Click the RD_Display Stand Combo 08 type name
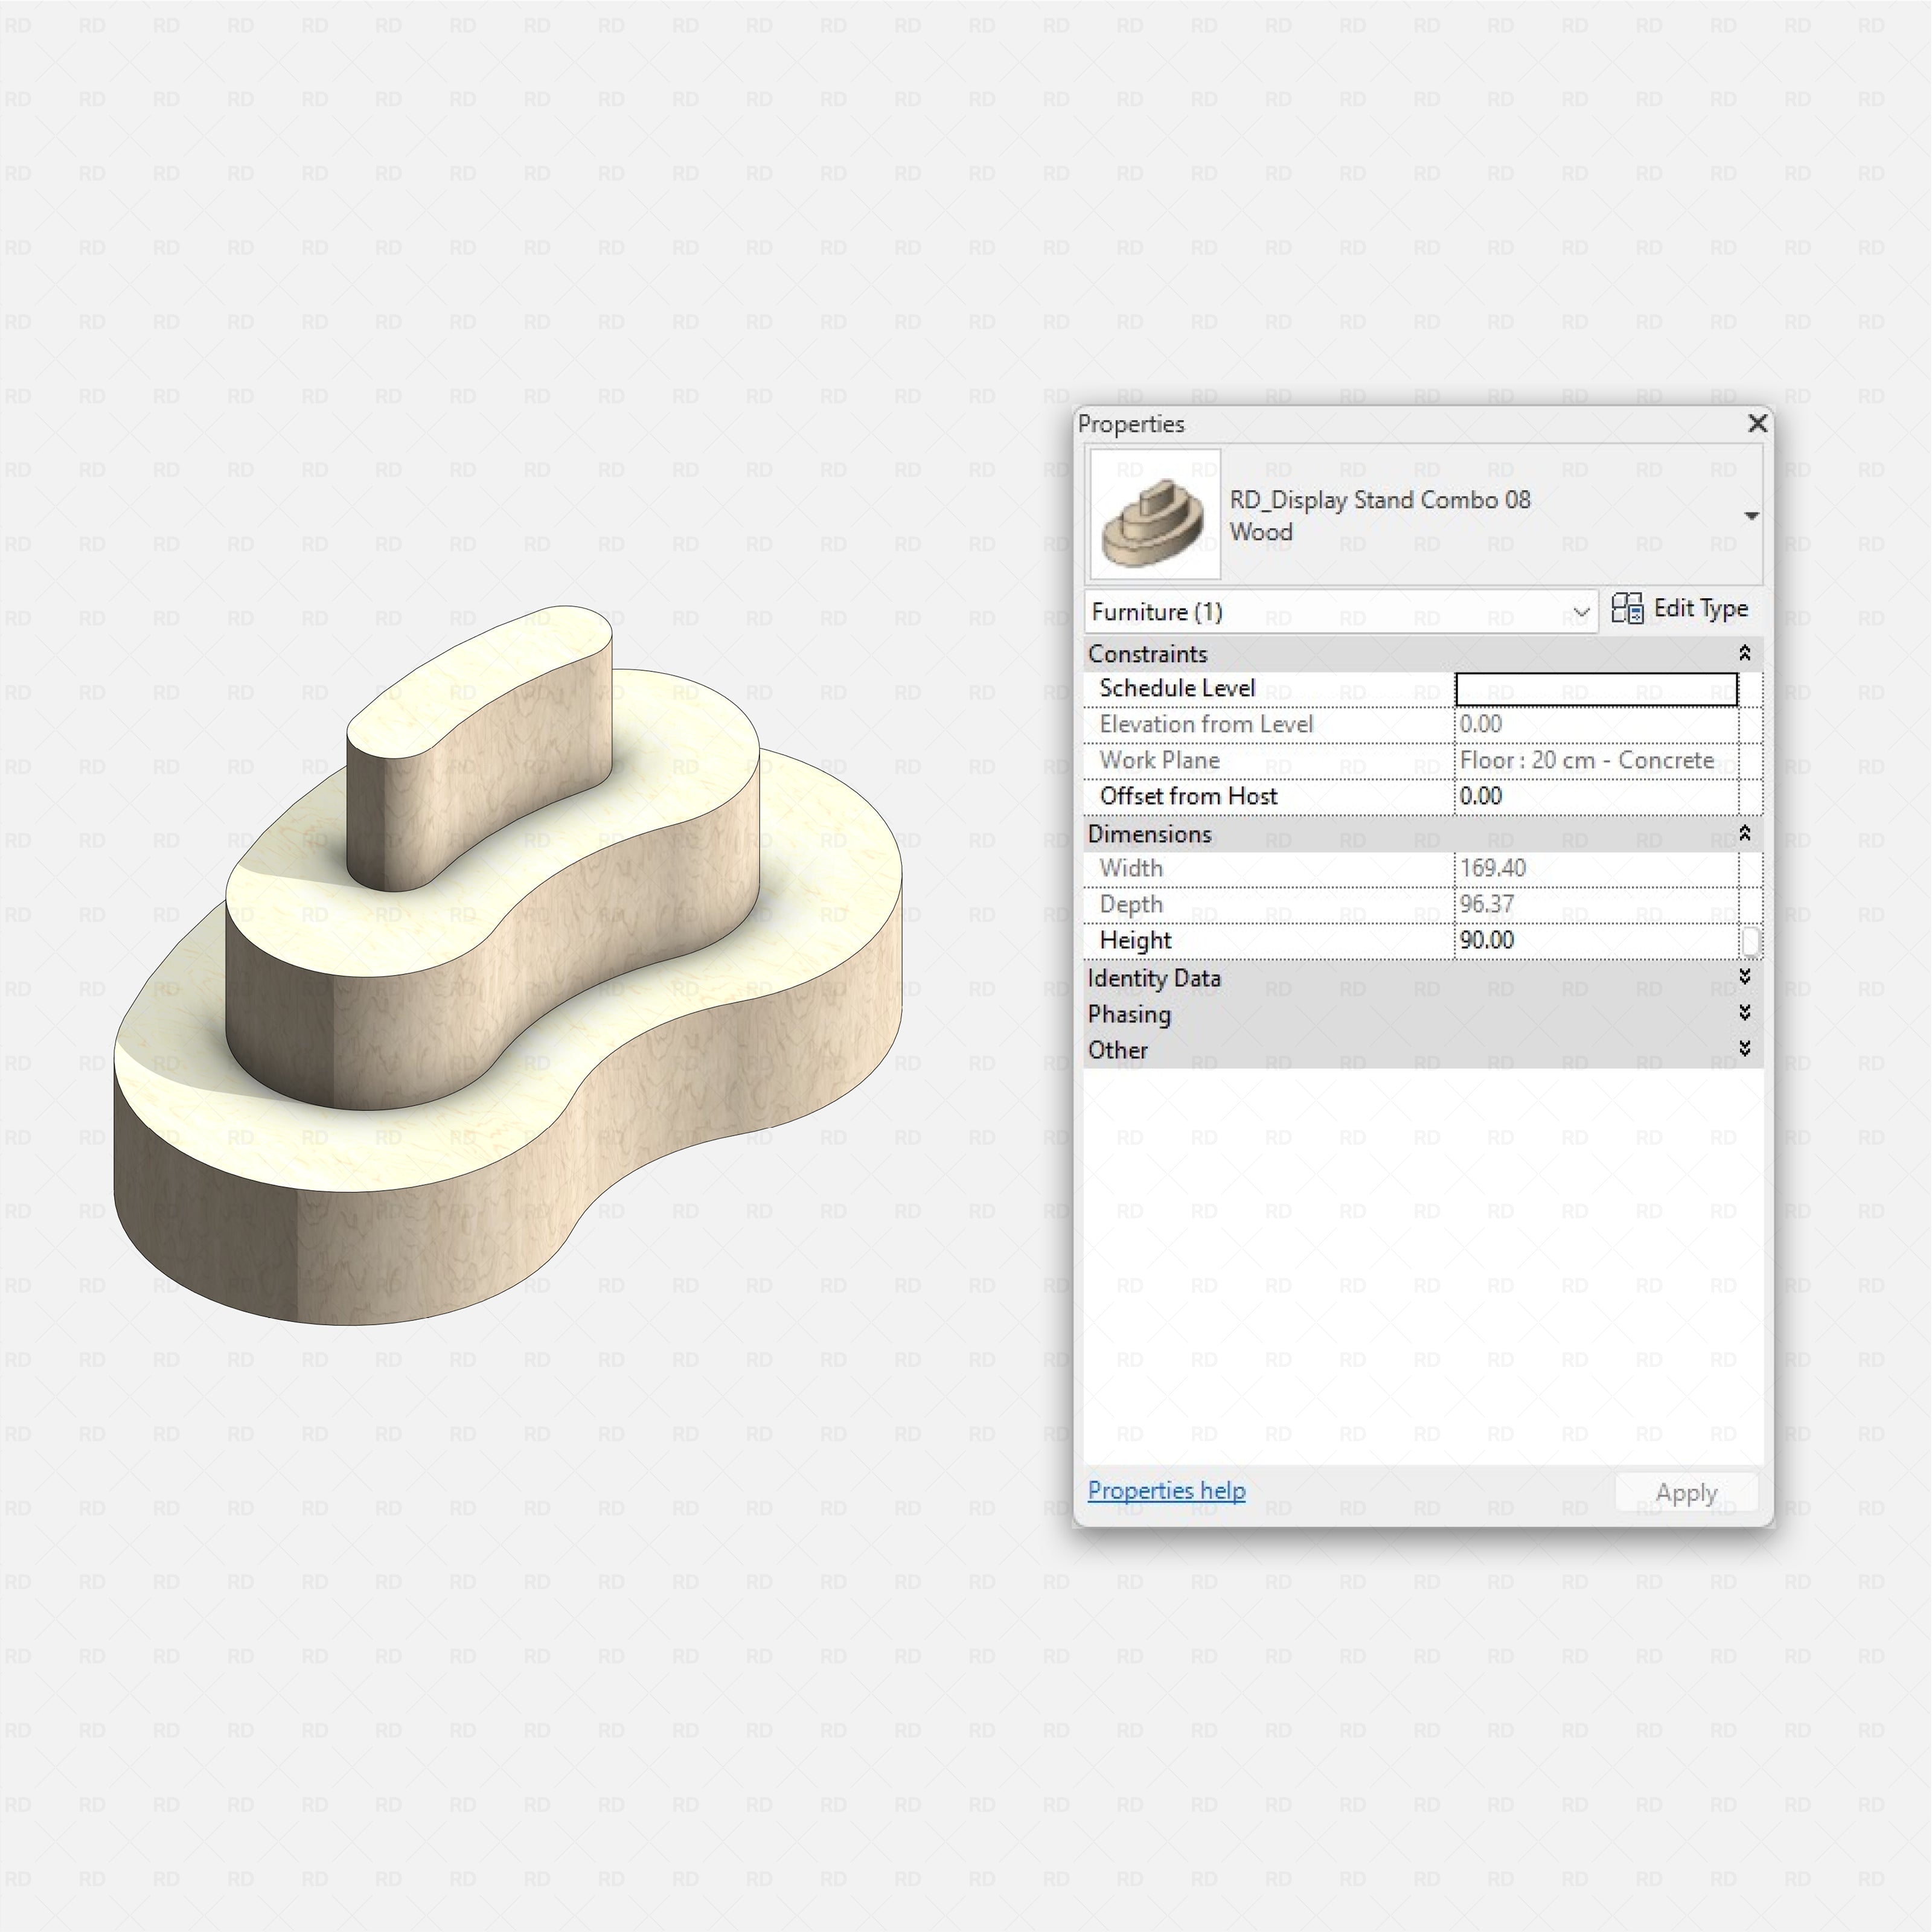Image resolution: width=1932 pixels, height=1932 pixels. click(x=1379, y=500)
